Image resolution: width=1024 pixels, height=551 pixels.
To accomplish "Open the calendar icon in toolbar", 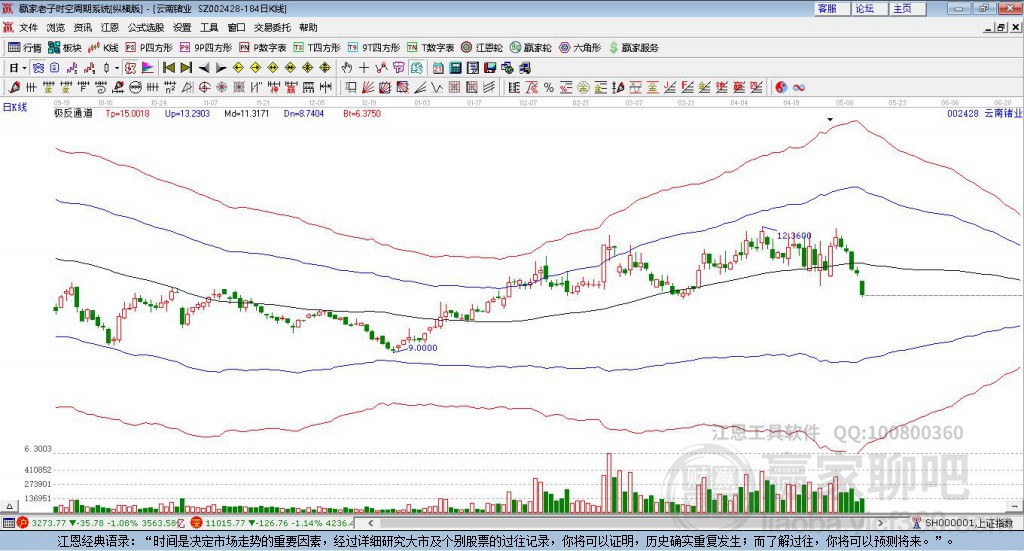I will pyautogui.click(x=438, y=68).
